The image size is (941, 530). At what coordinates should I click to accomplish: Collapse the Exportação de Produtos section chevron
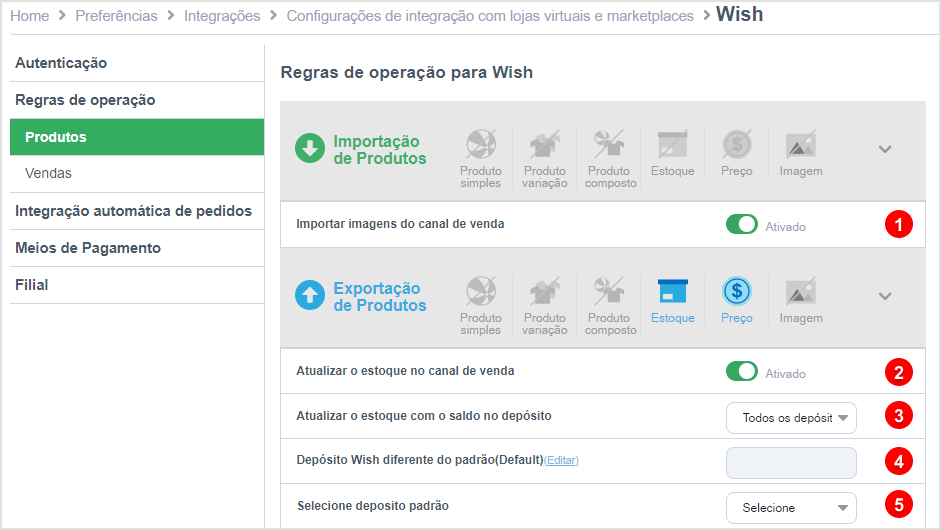pos(885,296)
